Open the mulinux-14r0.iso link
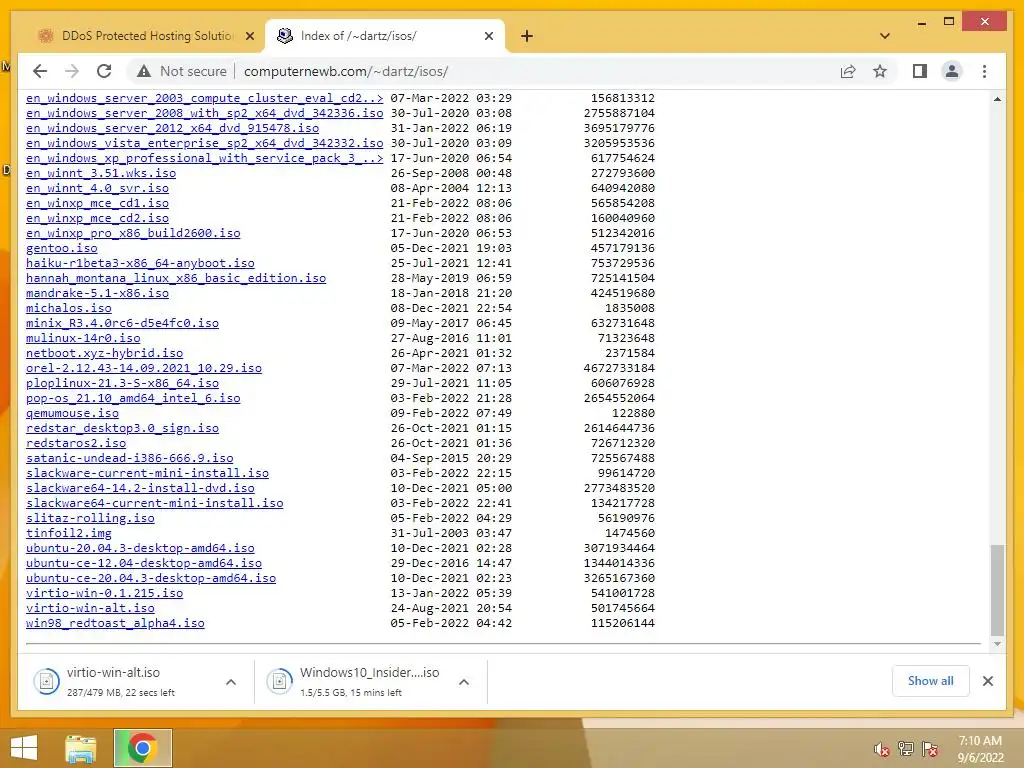The image size is (1024, 768). 83,338
